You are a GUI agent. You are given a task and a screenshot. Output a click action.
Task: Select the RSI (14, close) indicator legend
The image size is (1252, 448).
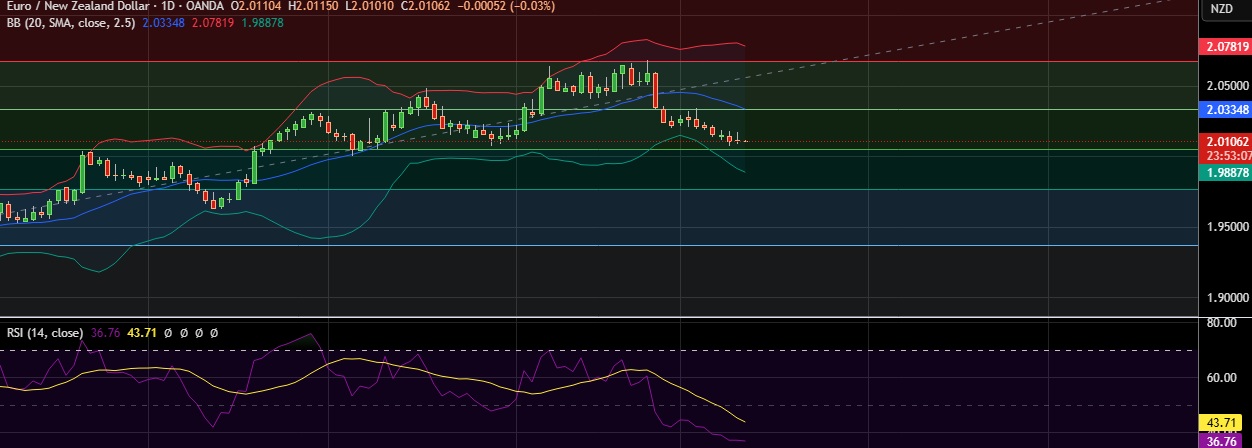click(x=45, y=332)
